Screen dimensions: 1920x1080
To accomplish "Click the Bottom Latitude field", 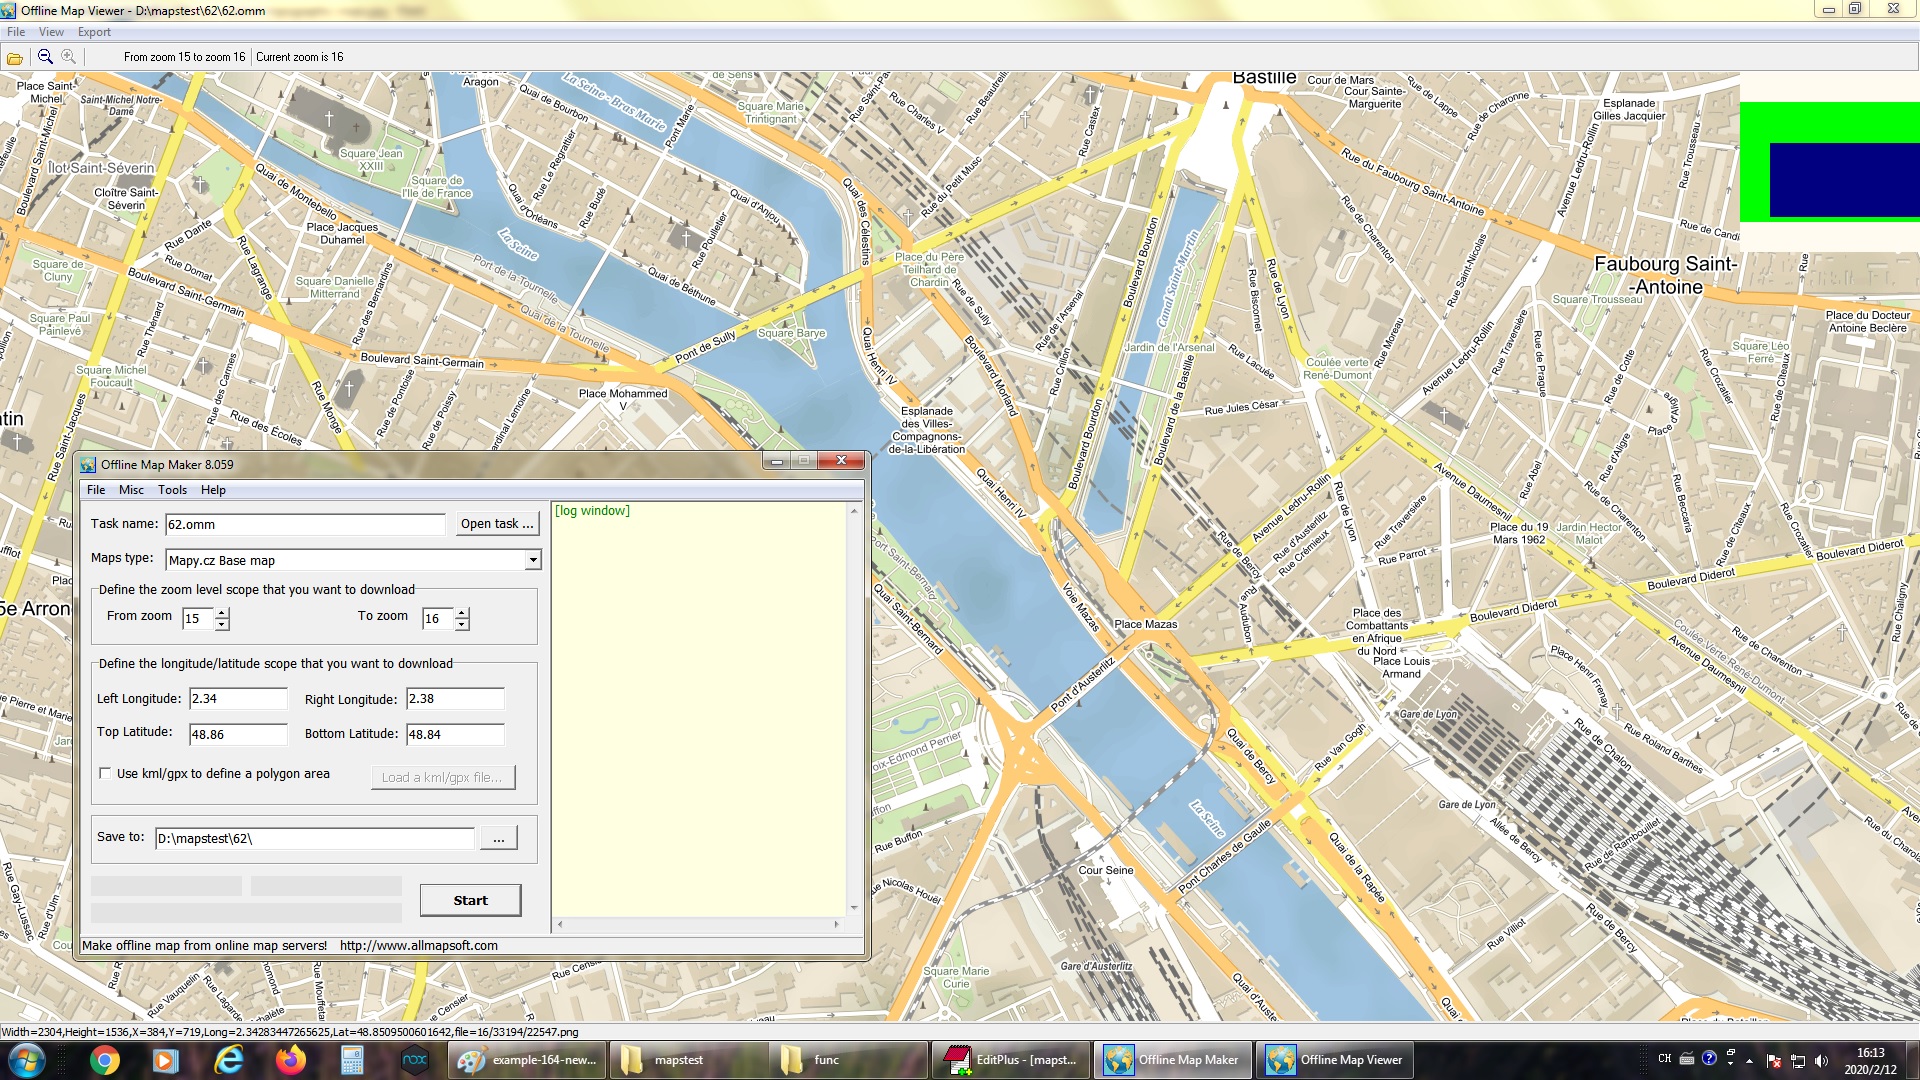I will (x=455, y=734).
